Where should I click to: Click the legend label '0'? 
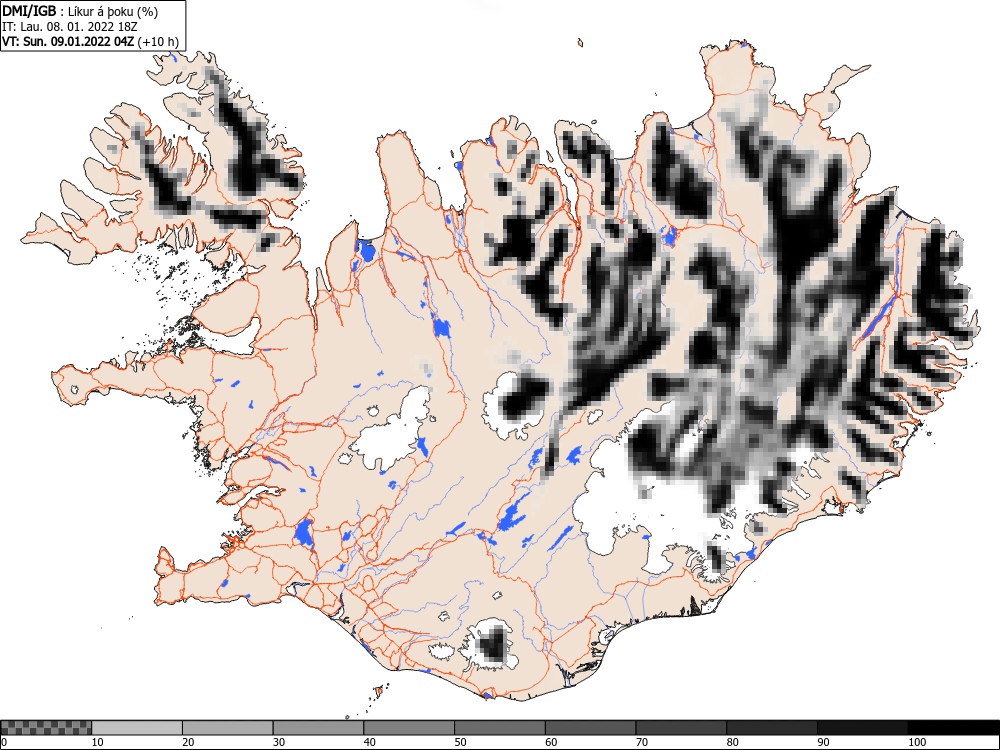click(4, 742)
